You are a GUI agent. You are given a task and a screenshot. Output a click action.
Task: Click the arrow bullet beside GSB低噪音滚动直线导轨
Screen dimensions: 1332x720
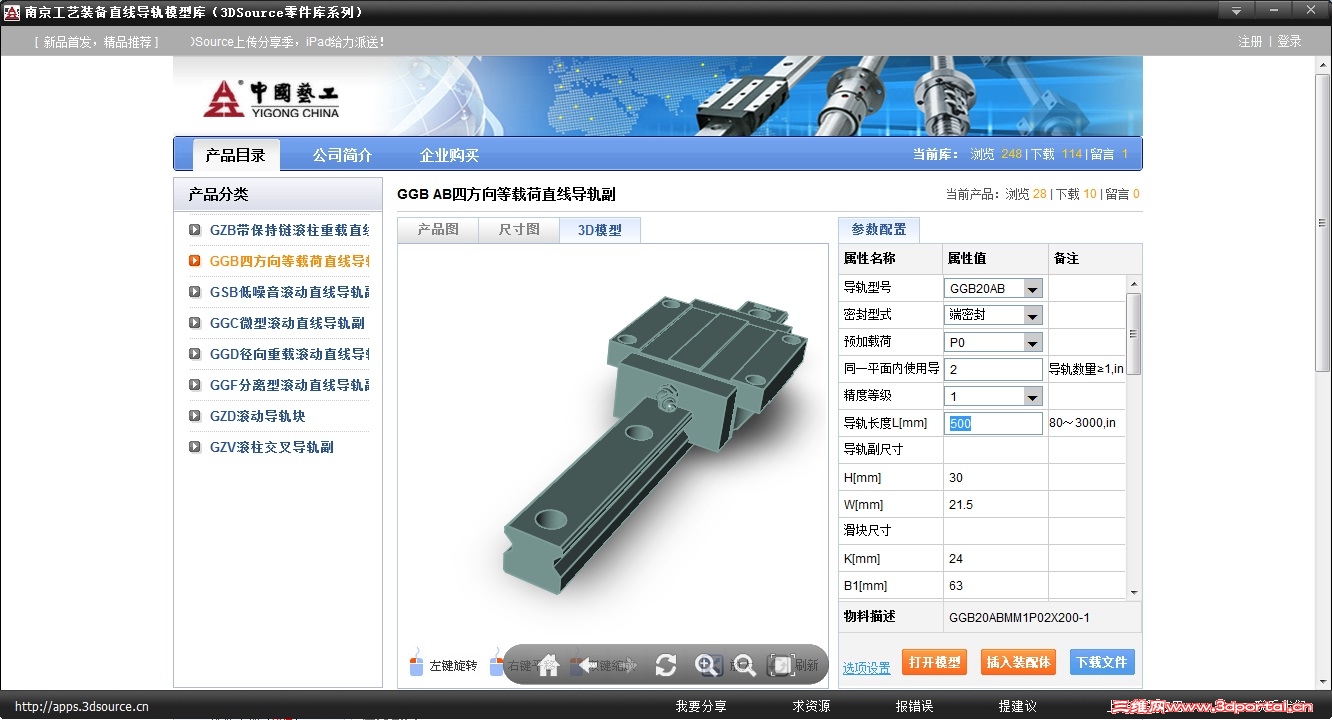(x=195, y=292)
